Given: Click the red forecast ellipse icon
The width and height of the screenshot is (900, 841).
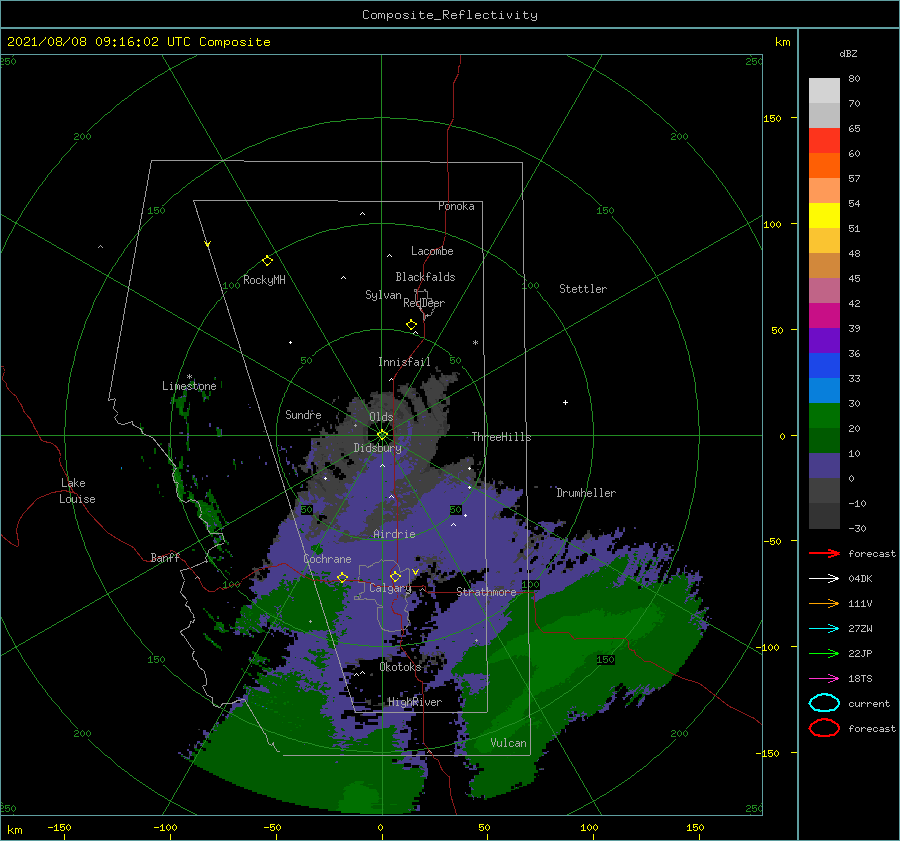Looking at the screenshot, I should (824, 728).
